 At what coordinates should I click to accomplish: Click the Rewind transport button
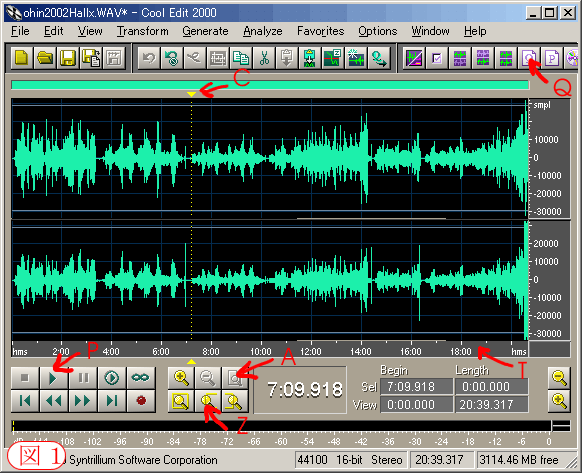click(54, 401)
